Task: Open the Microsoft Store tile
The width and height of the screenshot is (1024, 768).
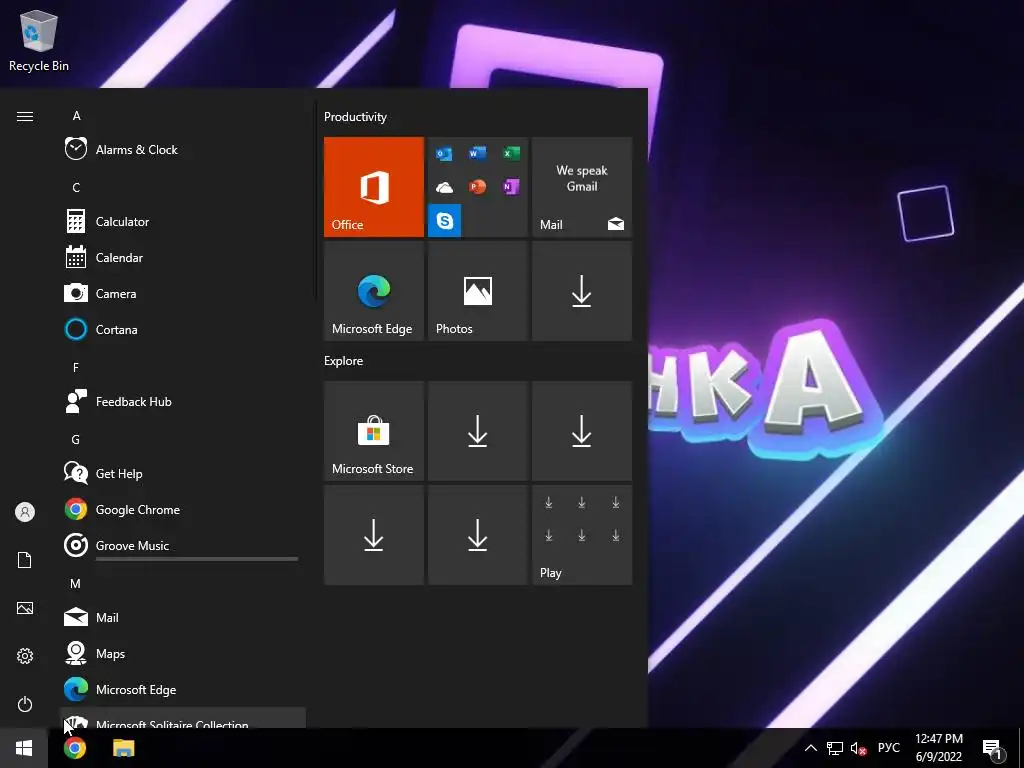Action: pos(374,431)
